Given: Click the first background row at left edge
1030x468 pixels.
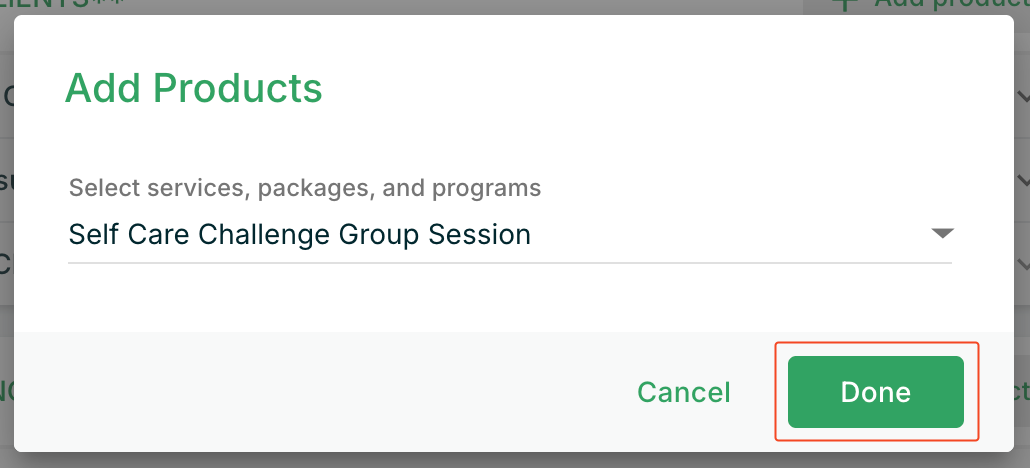Looking at the screenshot, I should 6,97.
